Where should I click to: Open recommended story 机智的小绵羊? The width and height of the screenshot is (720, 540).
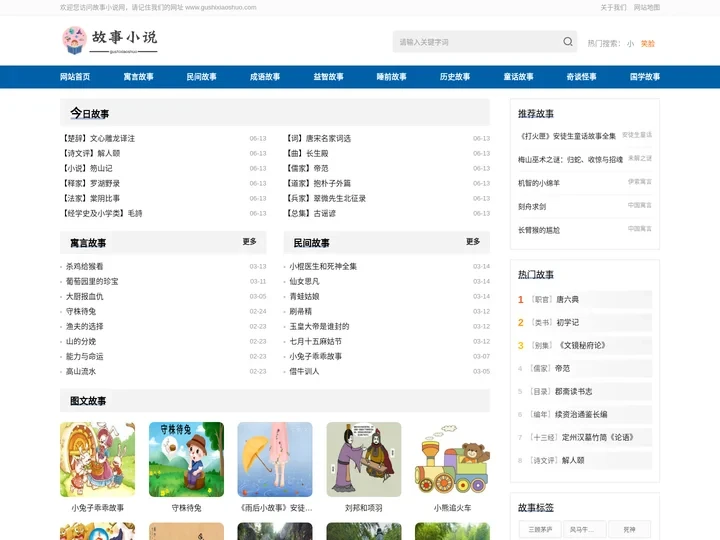(x=539, y=183)
